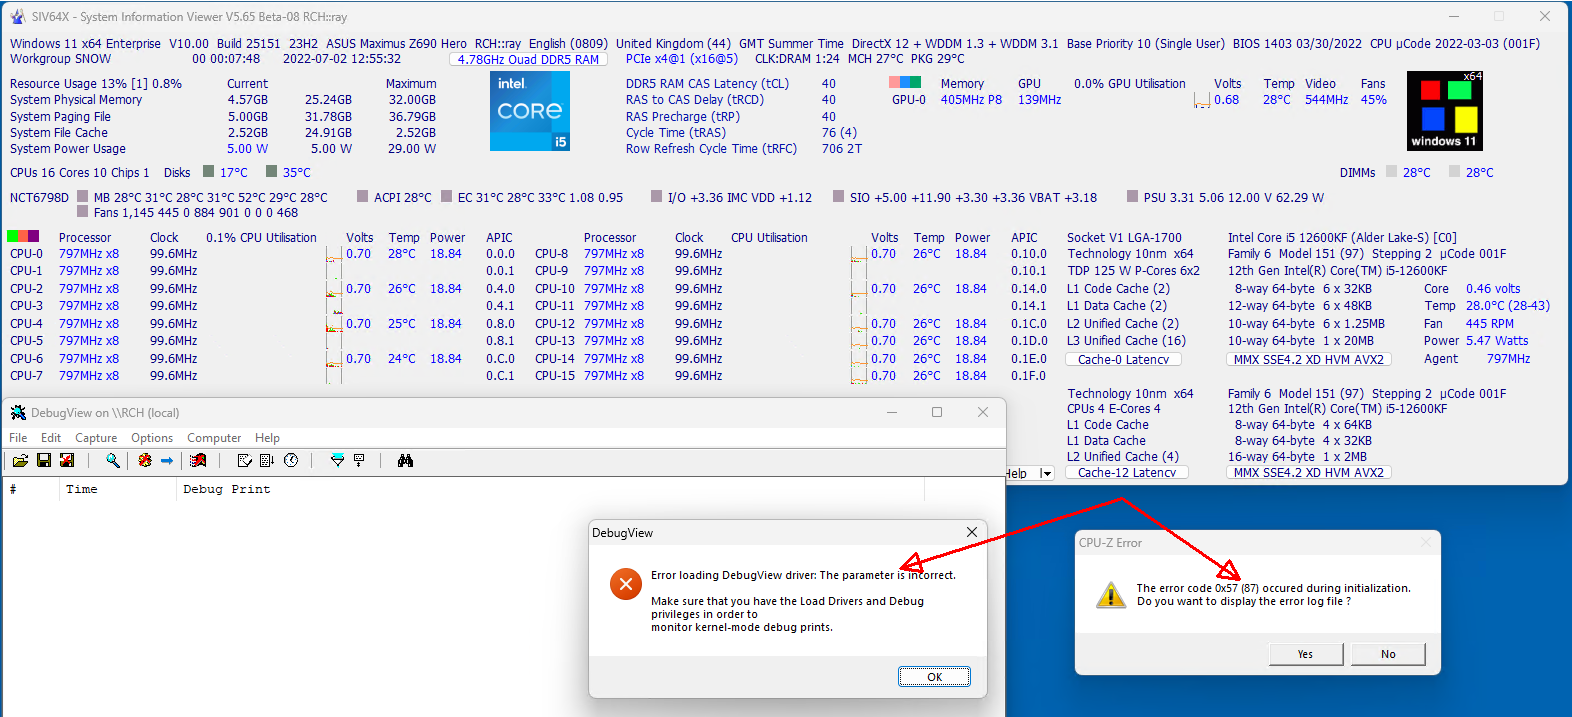Screen dimensions: 1572x717
Task: Open the Computer menu in DebugView
Action: tap(214, 438)
